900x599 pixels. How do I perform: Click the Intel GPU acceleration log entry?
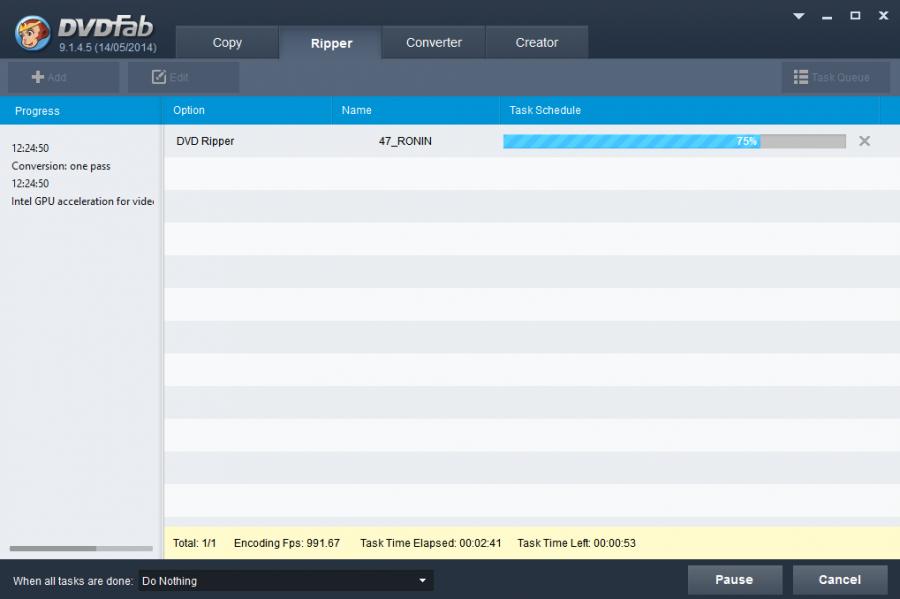pyautogui.click(x=83, y=201)
